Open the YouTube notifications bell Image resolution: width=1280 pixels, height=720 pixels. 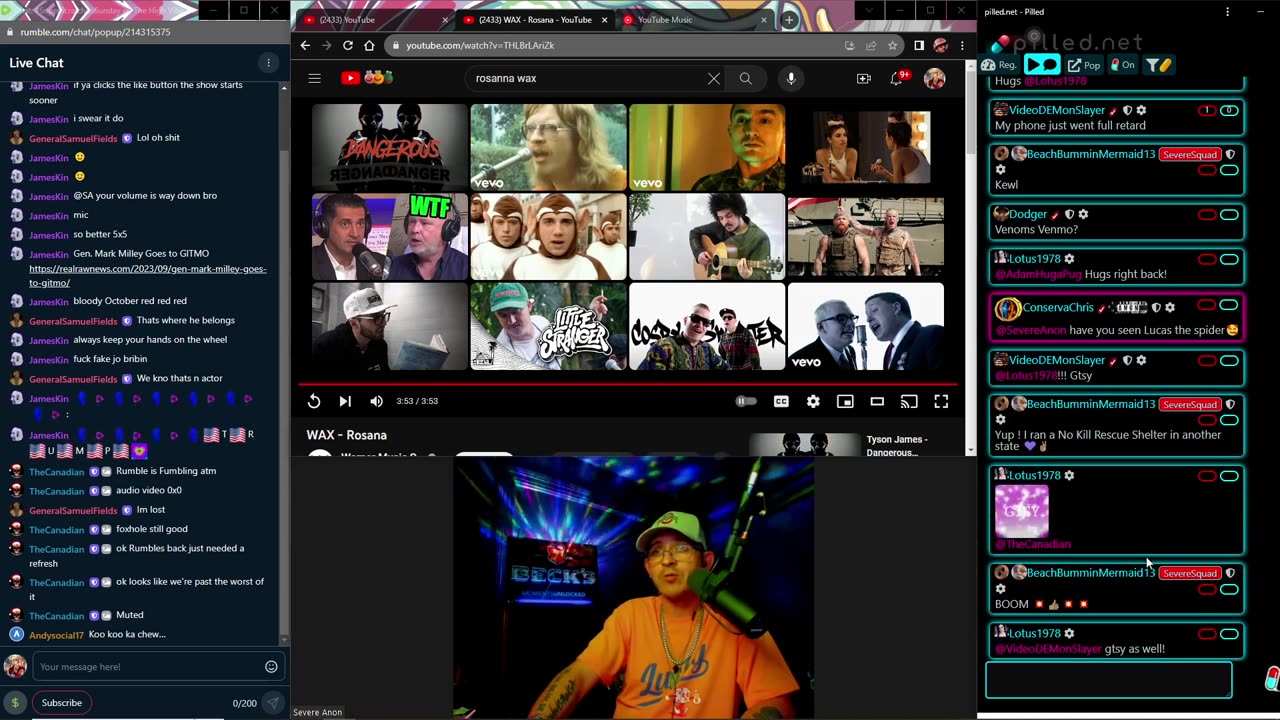pyautogui.click(x=898, y=78)
